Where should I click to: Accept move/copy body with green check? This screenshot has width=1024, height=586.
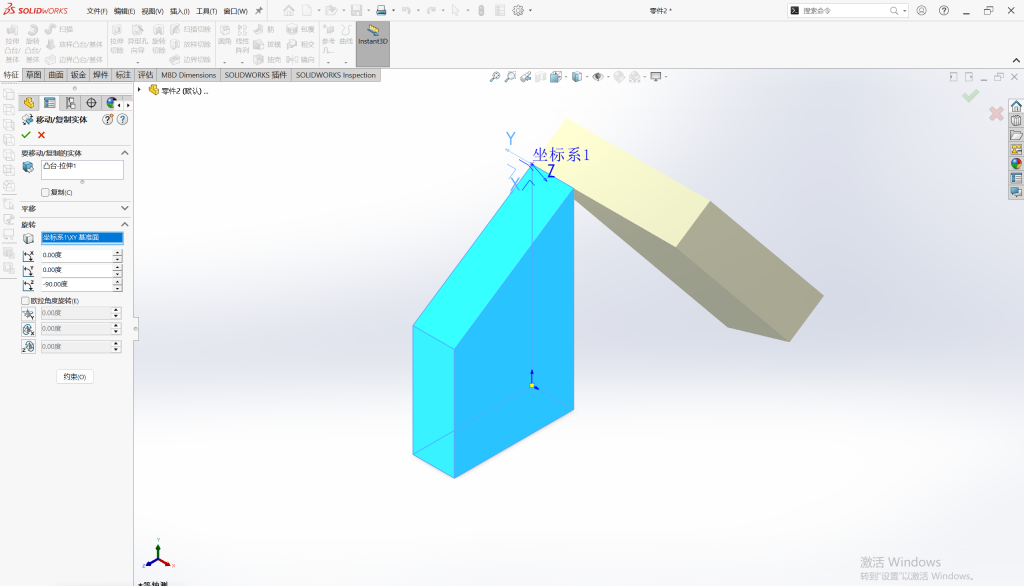26,135
